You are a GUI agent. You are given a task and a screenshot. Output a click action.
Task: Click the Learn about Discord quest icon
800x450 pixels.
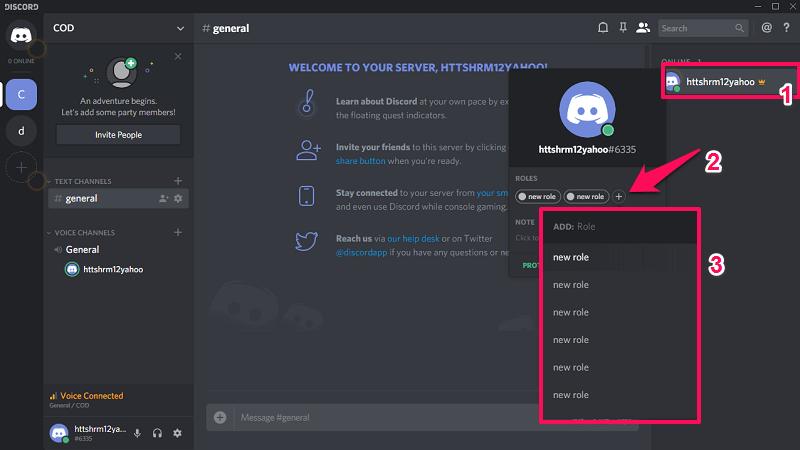tap(307, 104)
